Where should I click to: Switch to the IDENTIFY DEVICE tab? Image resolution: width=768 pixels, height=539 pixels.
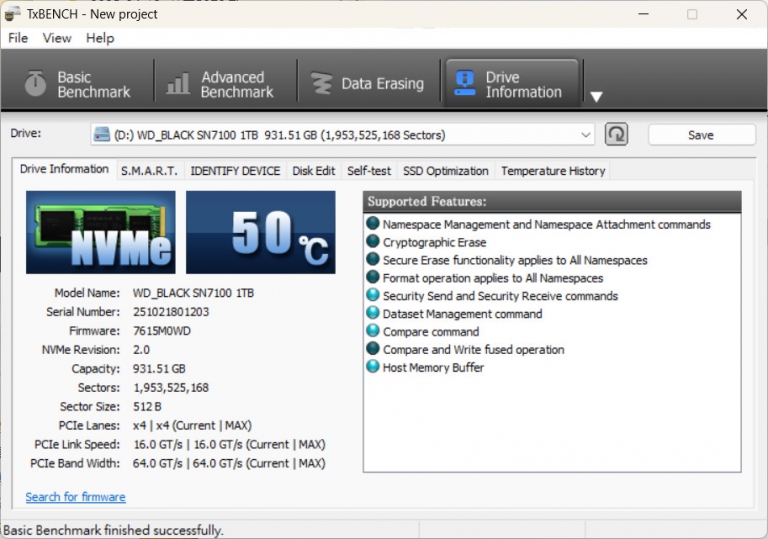pos(235,171)
